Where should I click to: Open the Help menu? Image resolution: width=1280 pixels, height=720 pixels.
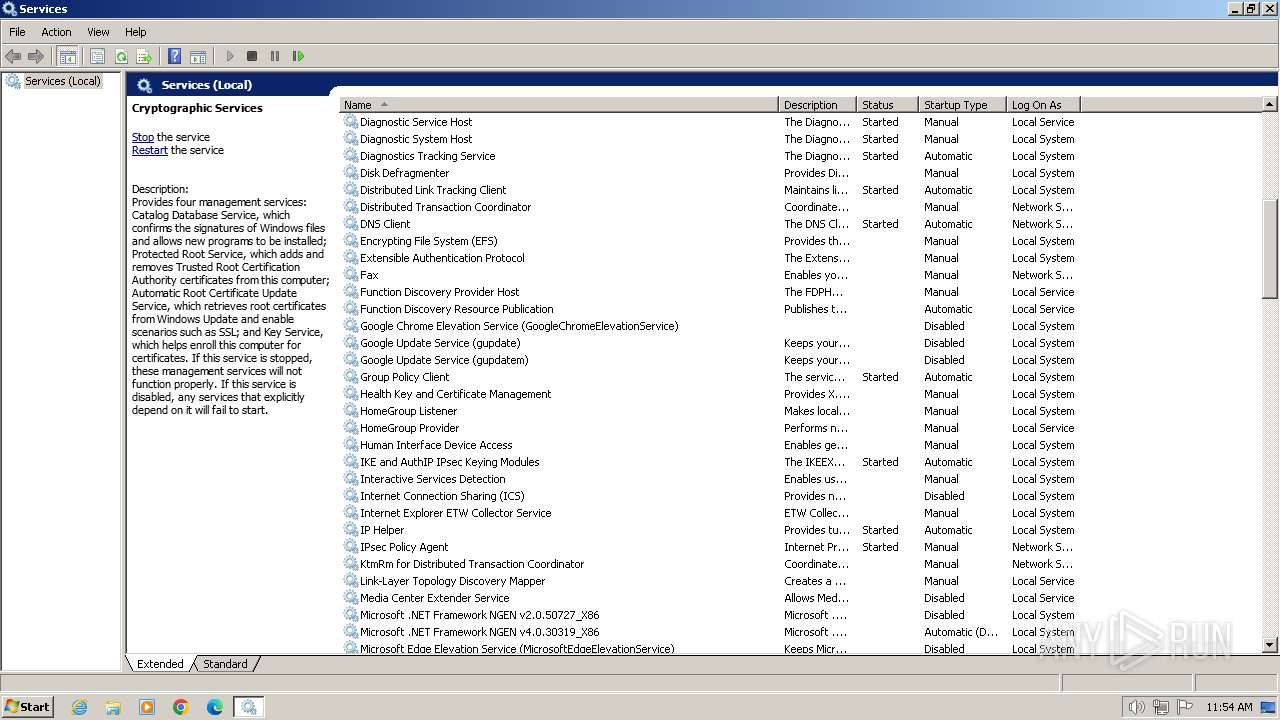click(135, 32)
